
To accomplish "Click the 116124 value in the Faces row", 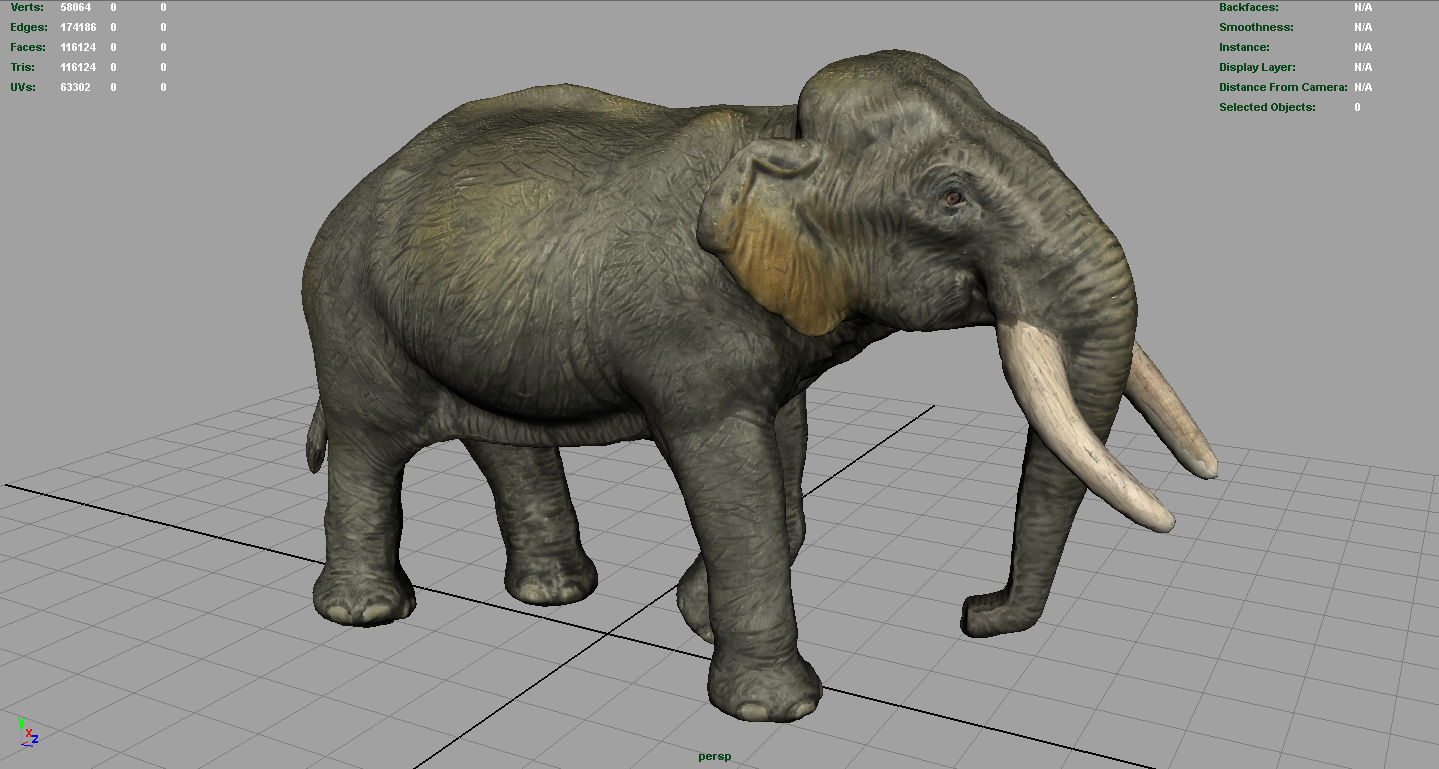I will (78, 47).
